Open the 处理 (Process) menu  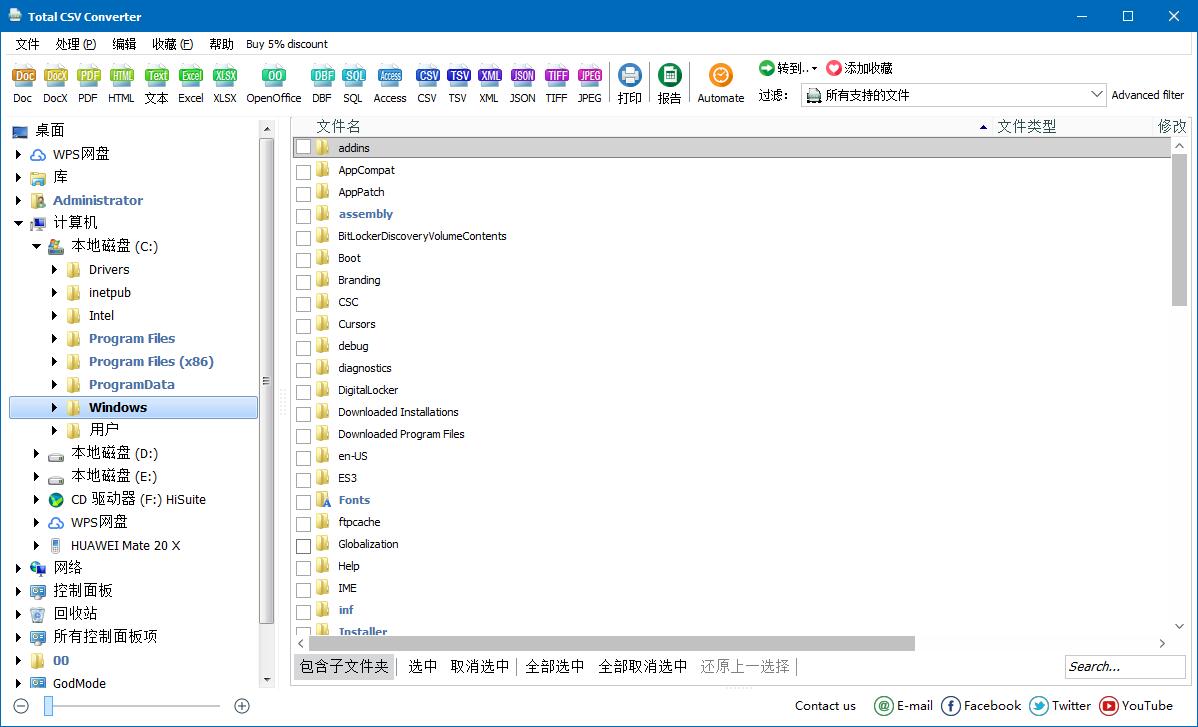coord(76,44)
